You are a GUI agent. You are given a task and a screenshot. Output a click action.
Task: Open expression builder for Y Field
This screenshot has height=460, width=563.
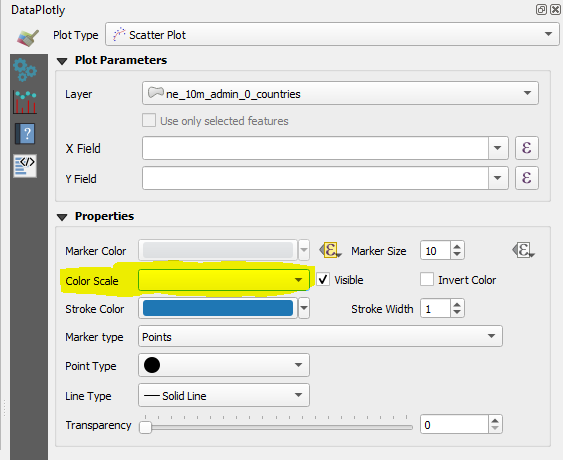(527, 178)
